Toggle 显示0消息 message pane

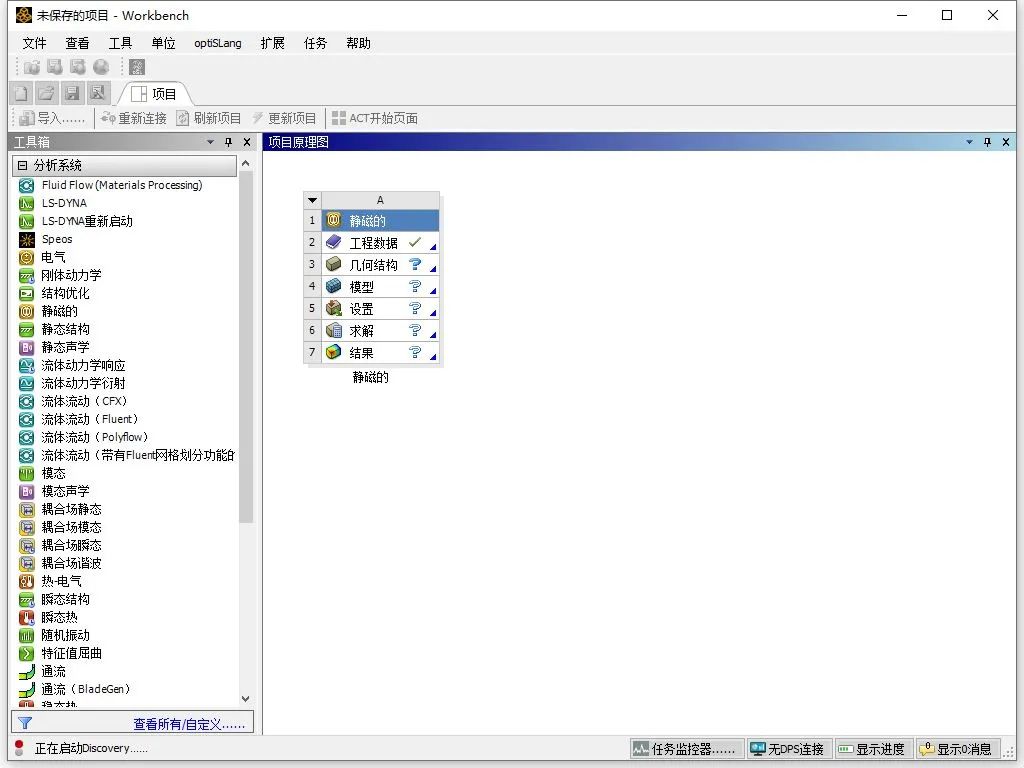(x=957, y=748)
